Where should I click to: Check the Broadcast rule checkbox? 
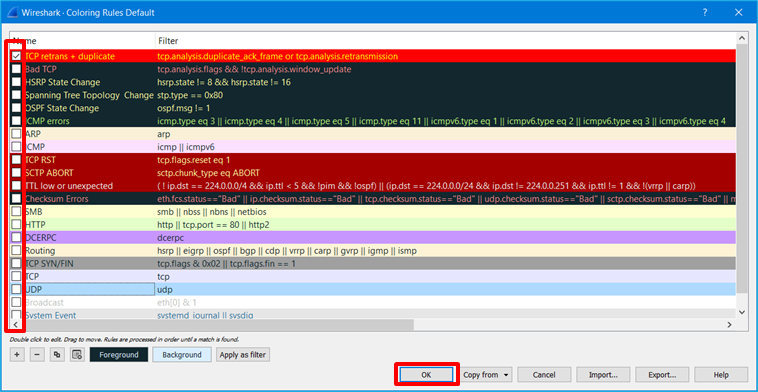[x=16, y=302]
